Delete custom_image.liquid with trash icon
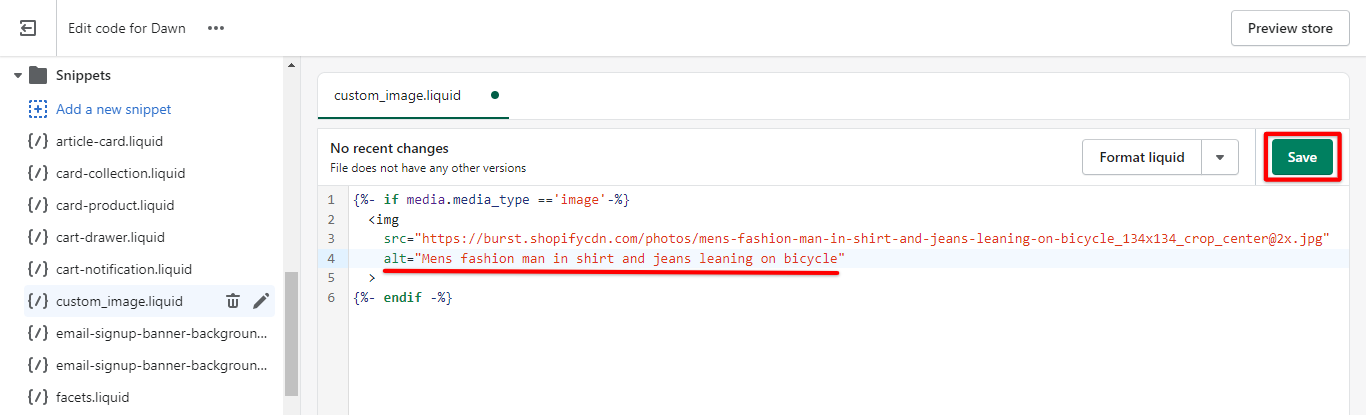The width and height of the screenshot is (1366, 415). coord(233,301)
